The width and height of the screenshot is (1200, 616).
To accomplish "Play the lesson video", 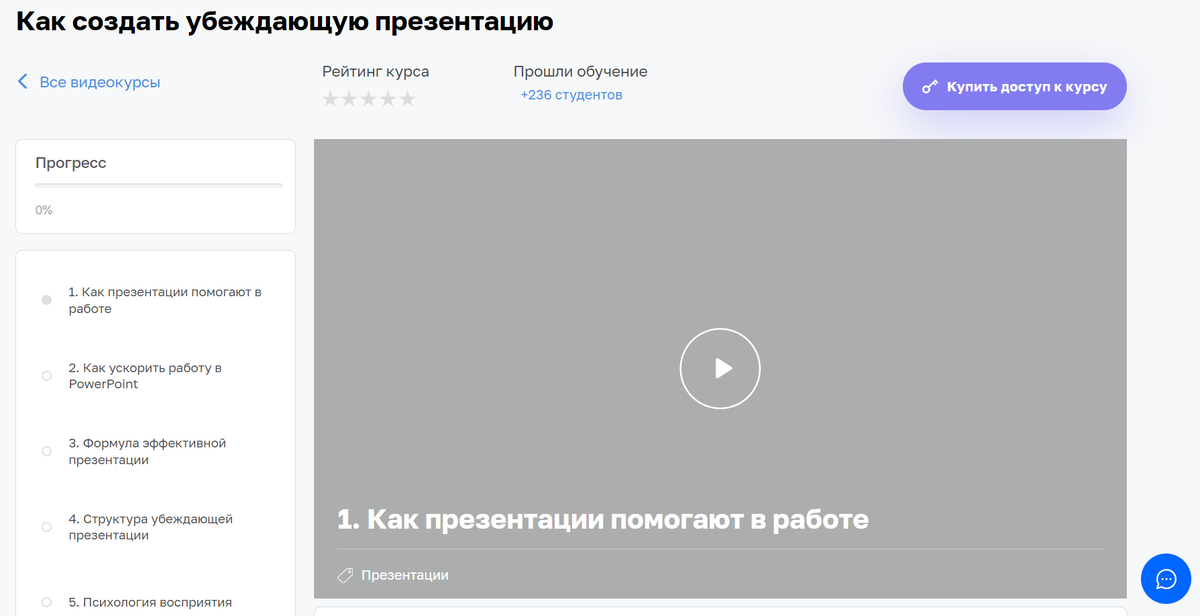I will (720, 368).
